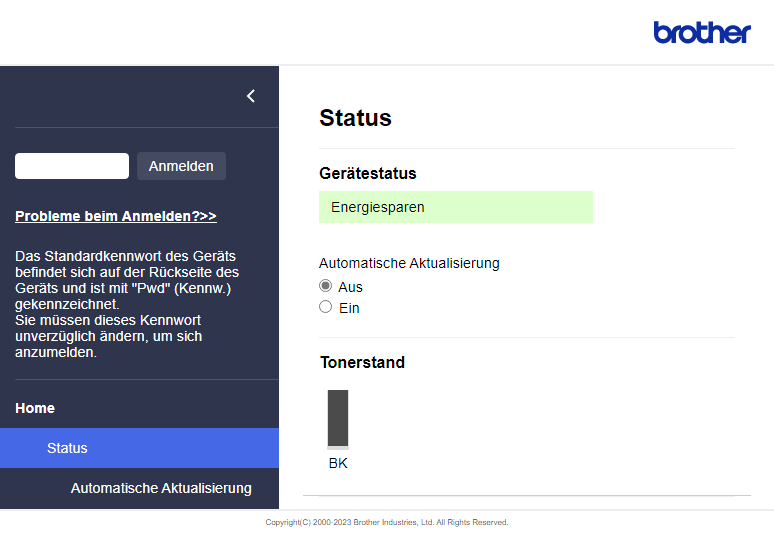The width and height of the screenshot is (774, 533).
Task: Open the Home menu item
Action: [x=35, y=408]
